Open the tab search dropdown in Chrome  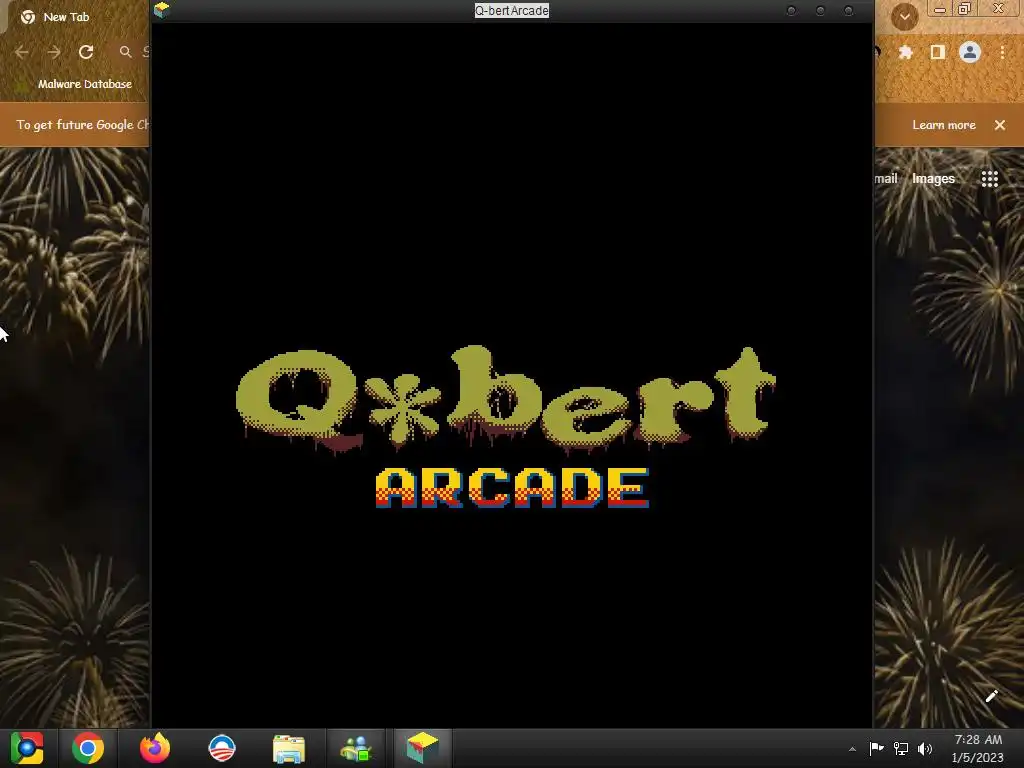point(904,17)
